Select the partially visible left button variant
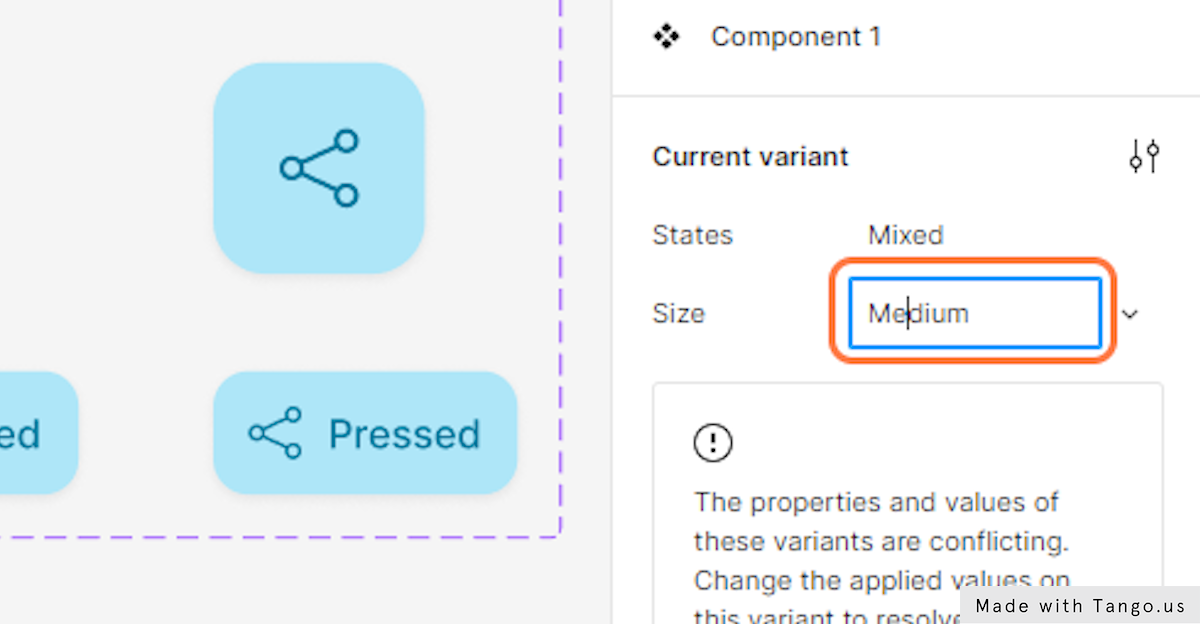This screenshot has height=624, width=1200. 35,433
